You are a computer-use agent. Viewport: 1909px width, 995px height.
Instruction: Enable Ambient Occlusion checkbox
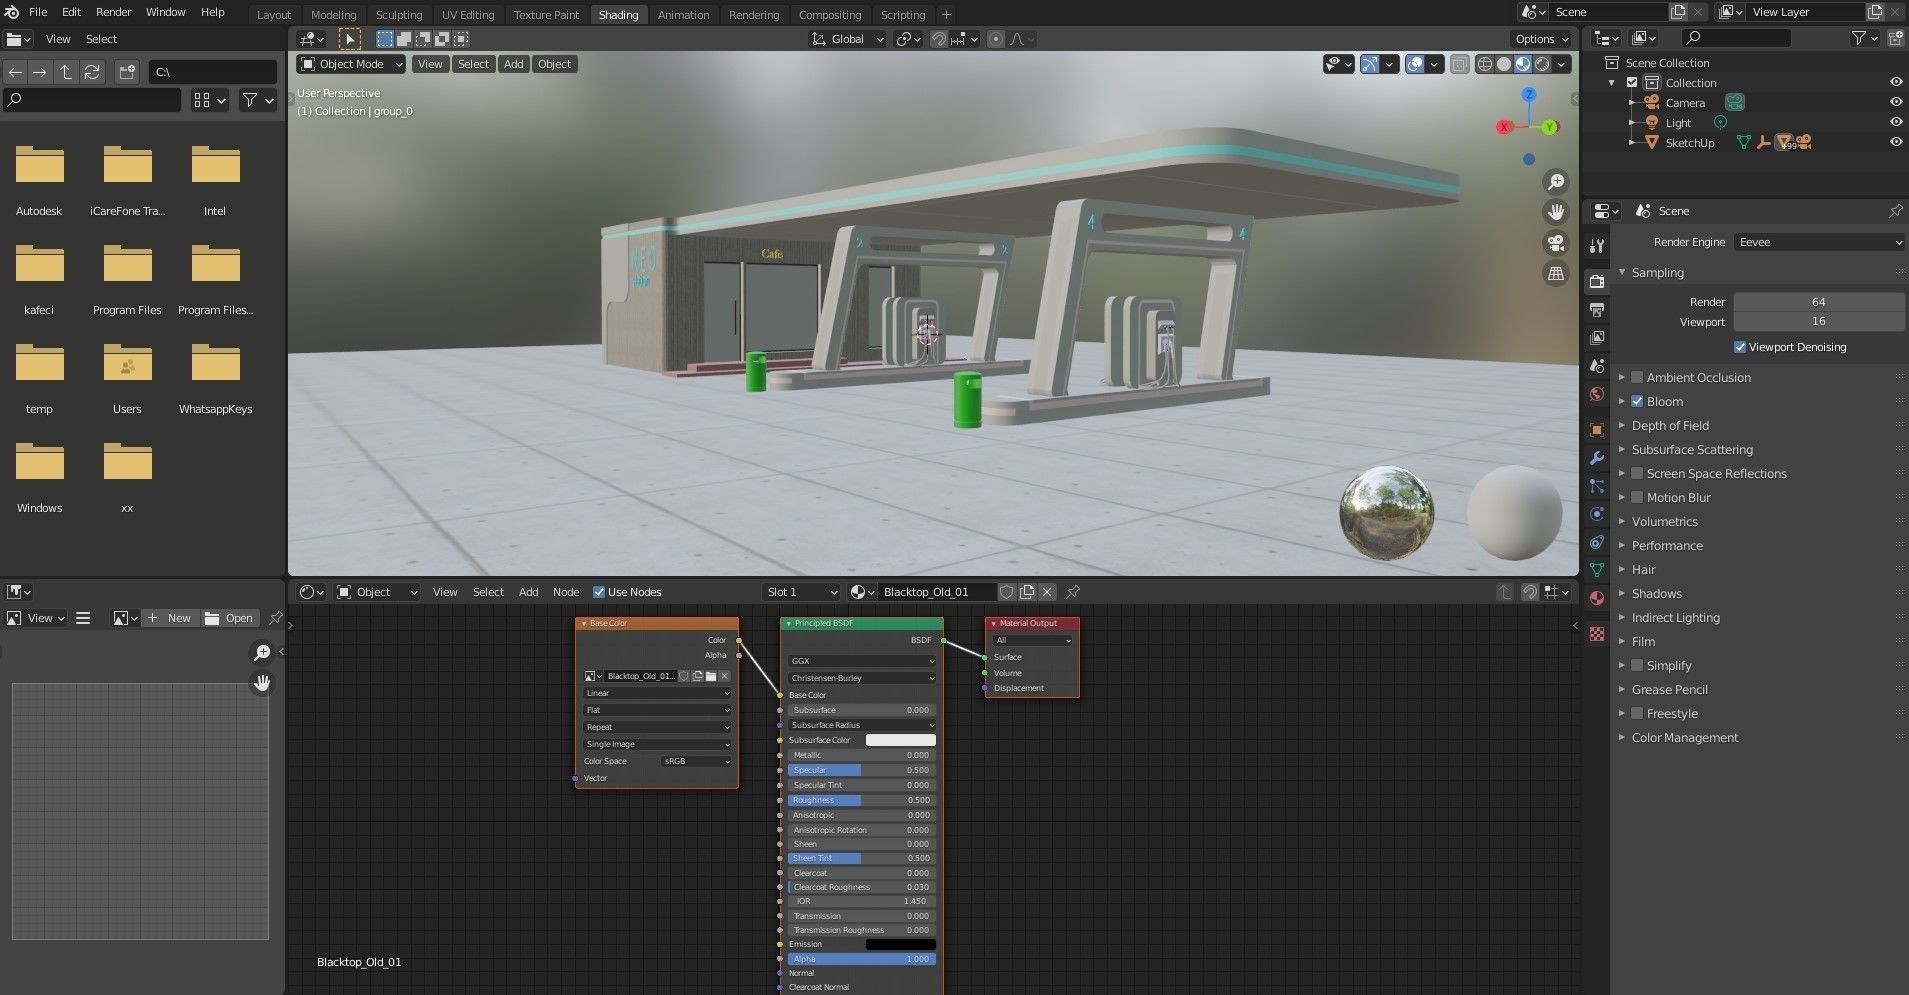1637,377
